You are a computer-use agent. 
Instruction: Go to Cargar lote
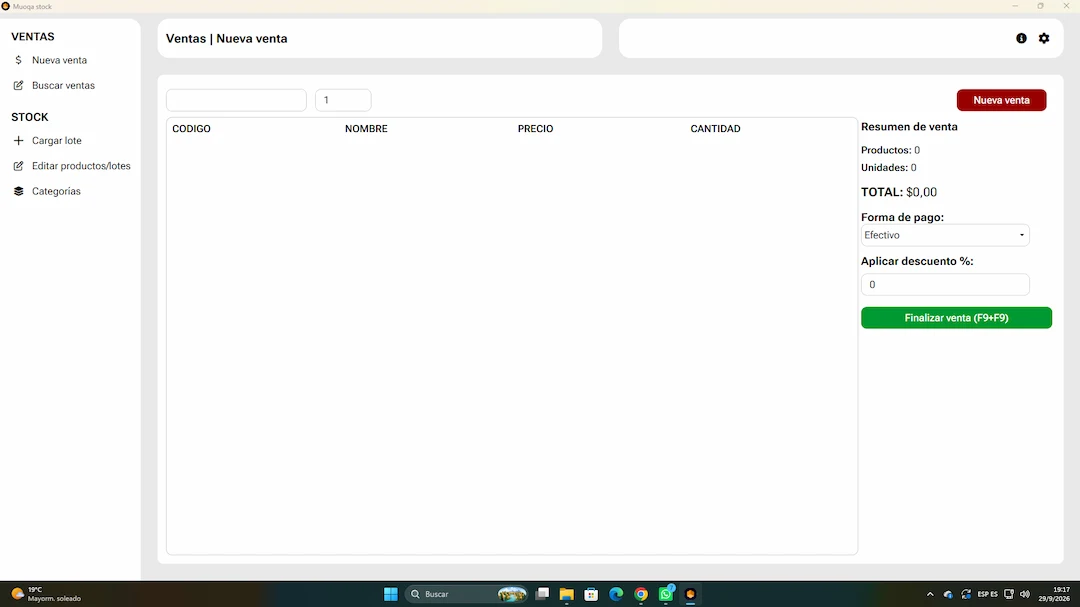(x=56, y=141)
